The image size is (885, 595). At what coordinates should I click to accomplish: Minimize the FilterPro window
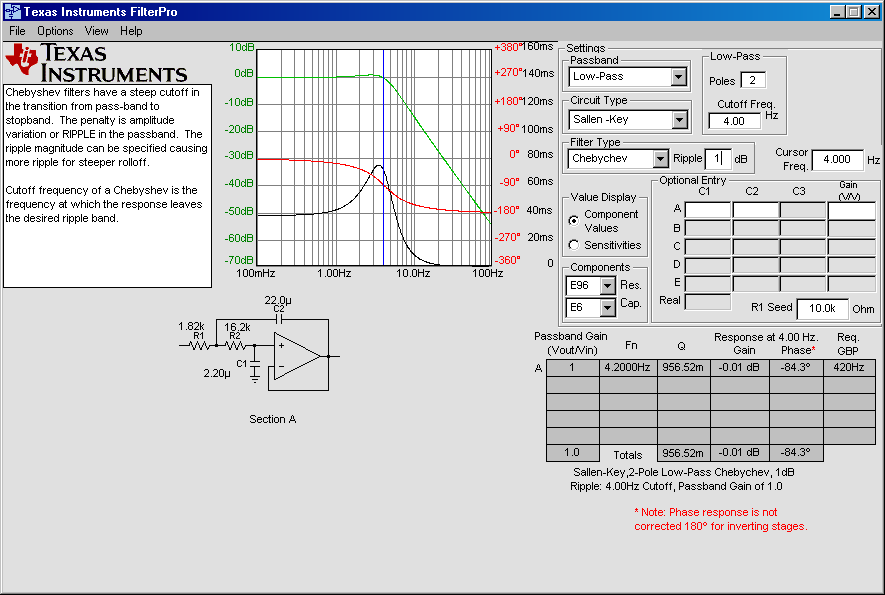coord(838,11)
